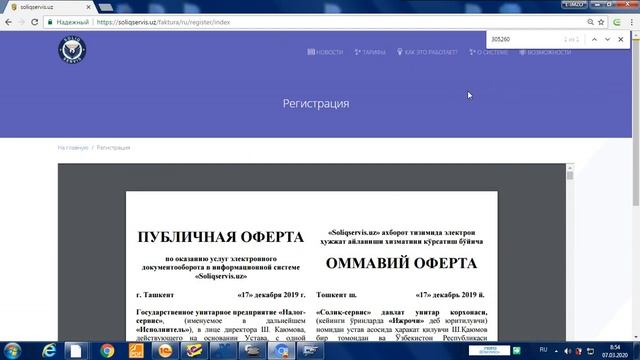
Task: Open the Тарифы menu item
Action: [x=370, y=52]
